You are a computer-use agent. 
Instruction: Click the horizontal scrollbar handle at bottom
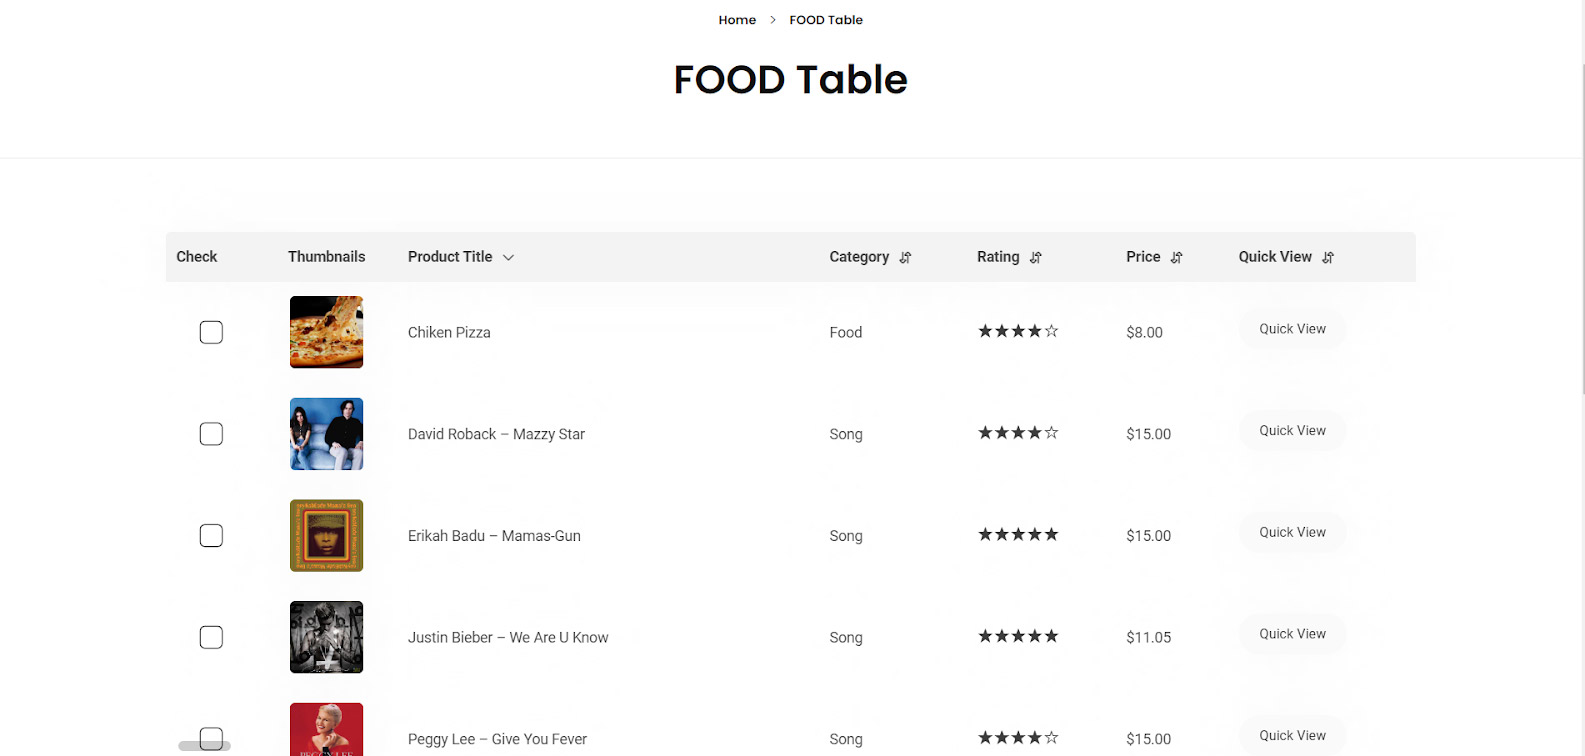(x=204, y=746)
